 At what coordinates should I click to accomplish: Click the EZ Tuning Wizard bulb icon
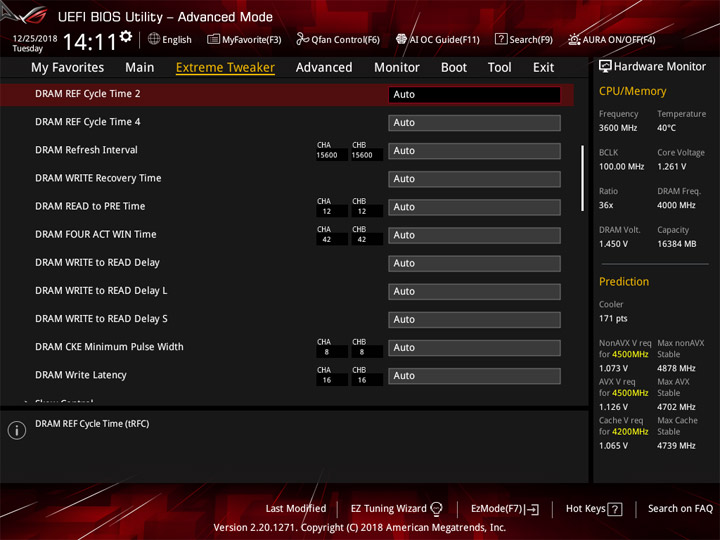click(x=436, y=509)
